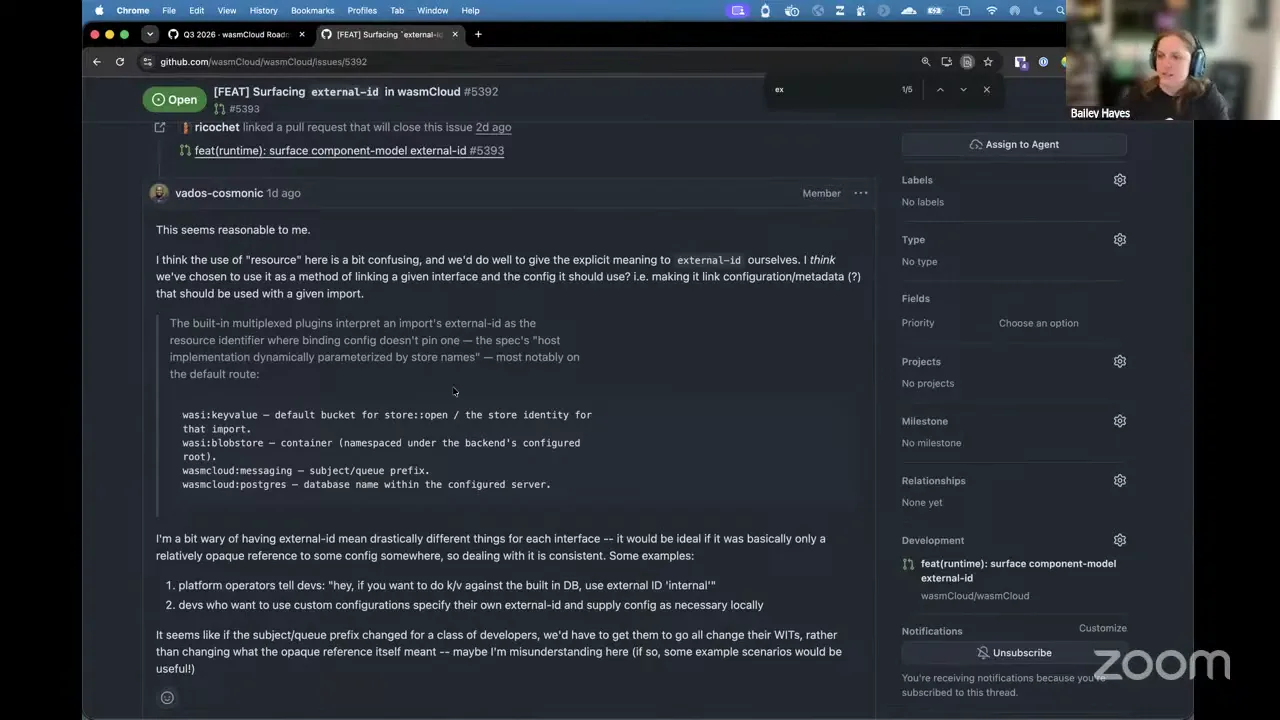The height and width of the screenshot is (720, 1280).
Task: View site information icon in address bar
Action: tap(148, 62)
